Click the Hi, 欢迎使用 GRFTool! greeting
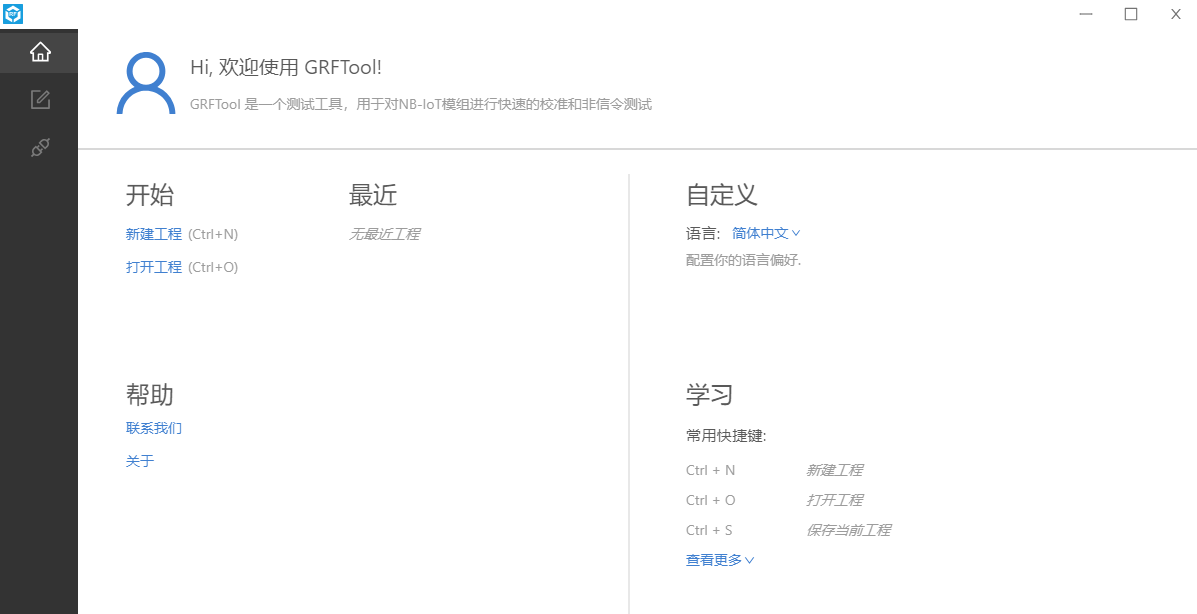The image size is (1197, 614). (x=286, y=67)
